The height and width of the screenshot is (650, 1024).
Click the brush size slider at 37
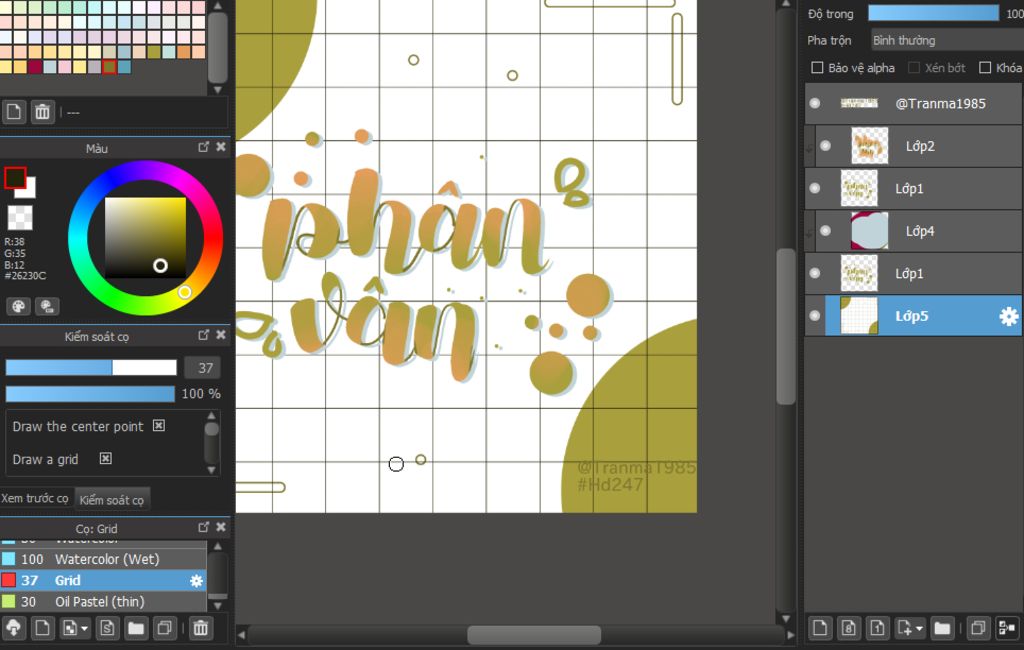[91, 368]
